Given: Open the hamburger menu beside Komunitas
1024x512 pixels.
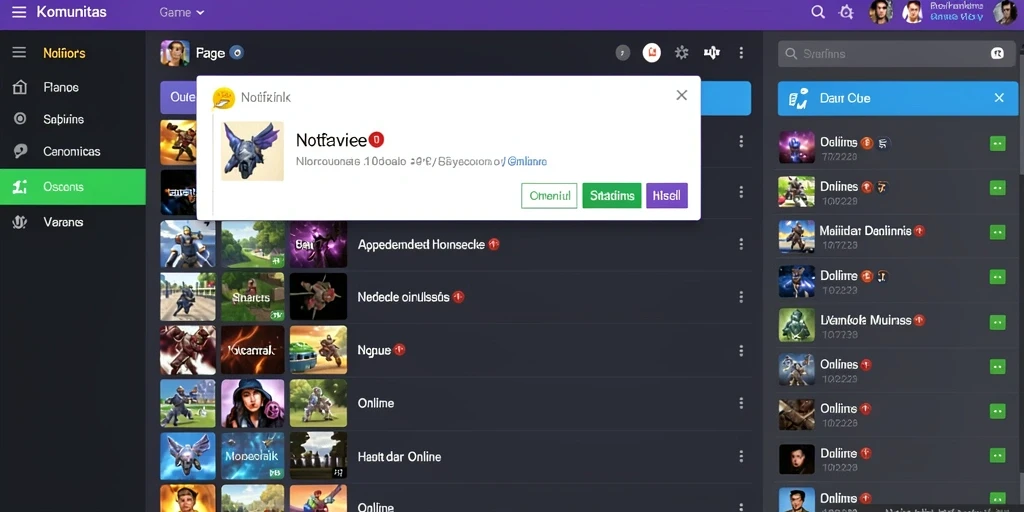Looking at the screenshot, I should click(19, 12).
